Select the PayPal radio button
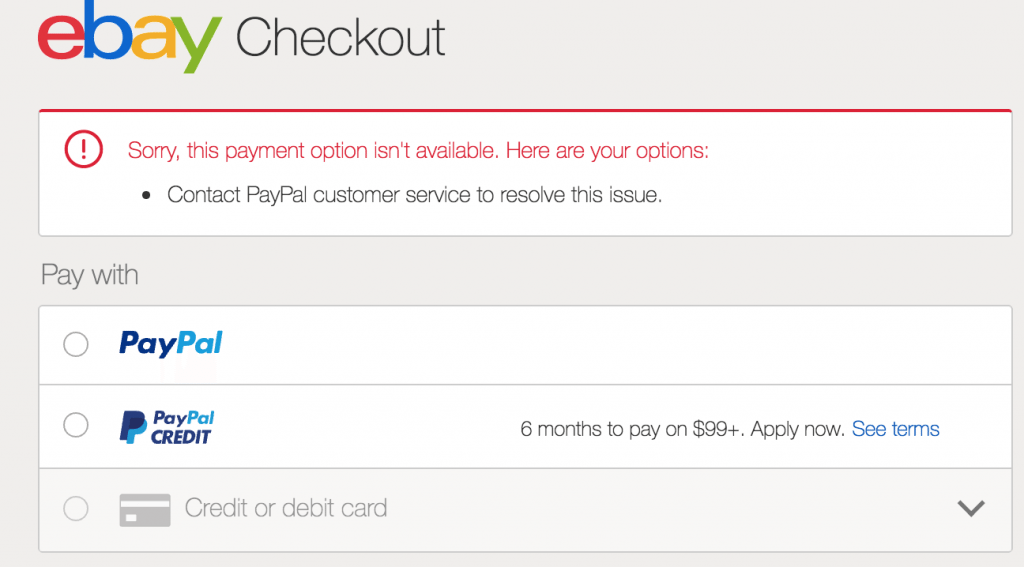This screenshot has width=1024, height=567. click(76, 344)
